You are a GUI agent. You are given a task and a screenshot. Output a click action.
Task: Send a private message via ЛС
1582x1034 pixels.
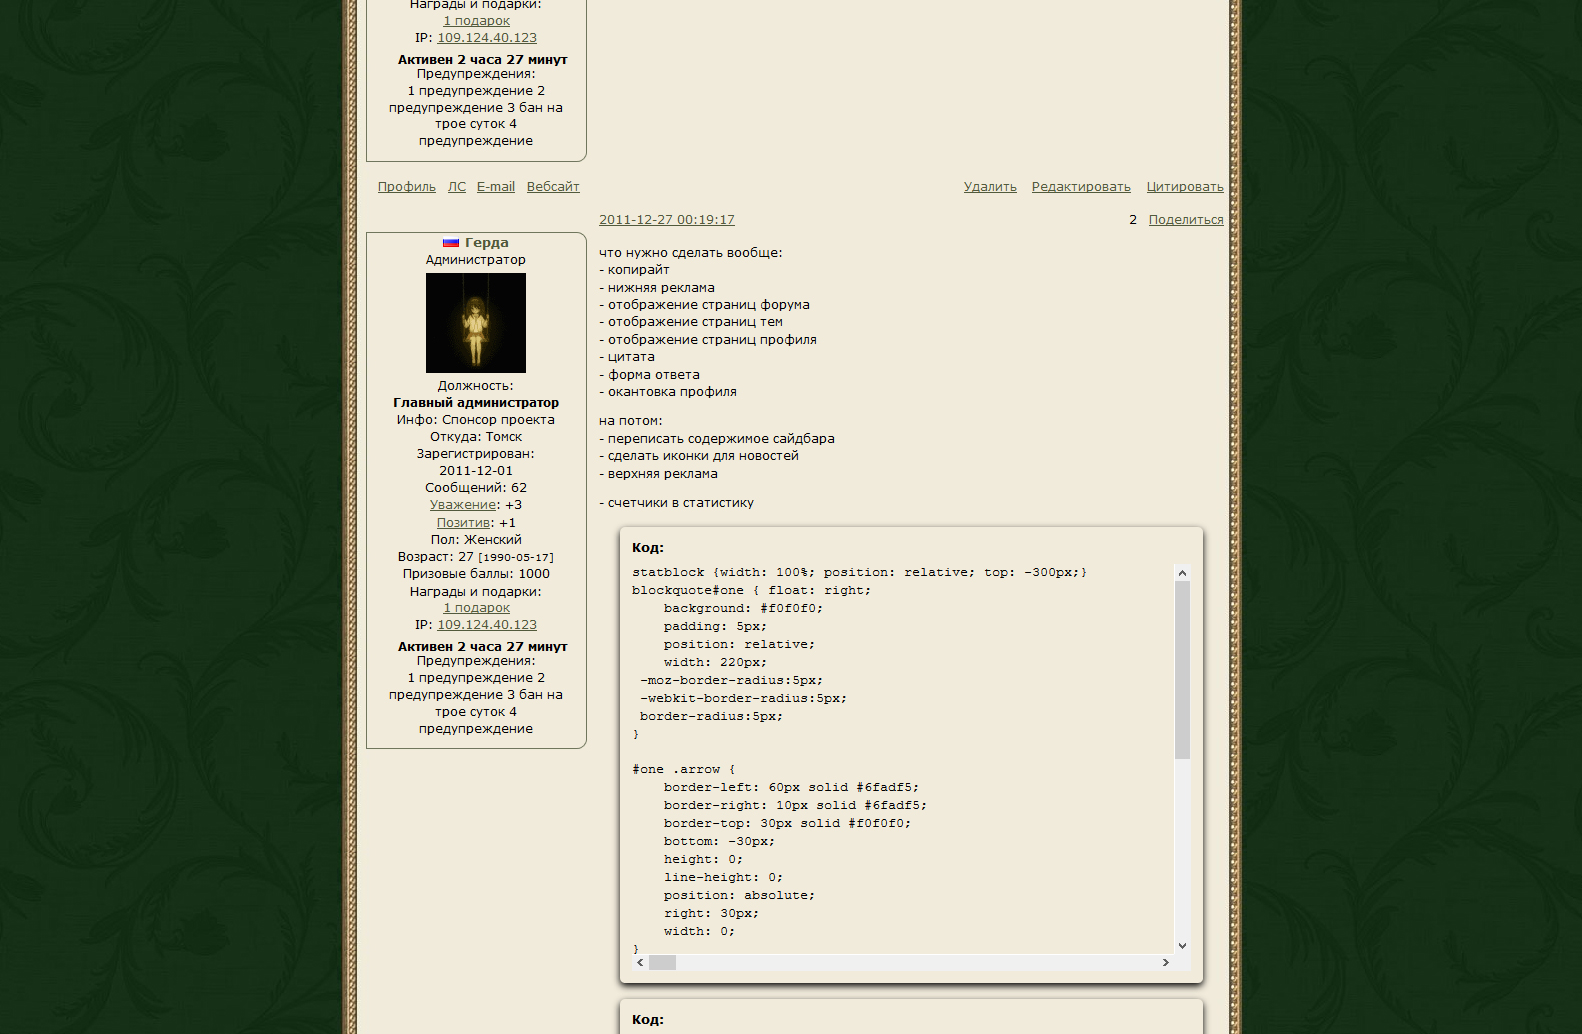pyautogui.click(x=456, y=187)
